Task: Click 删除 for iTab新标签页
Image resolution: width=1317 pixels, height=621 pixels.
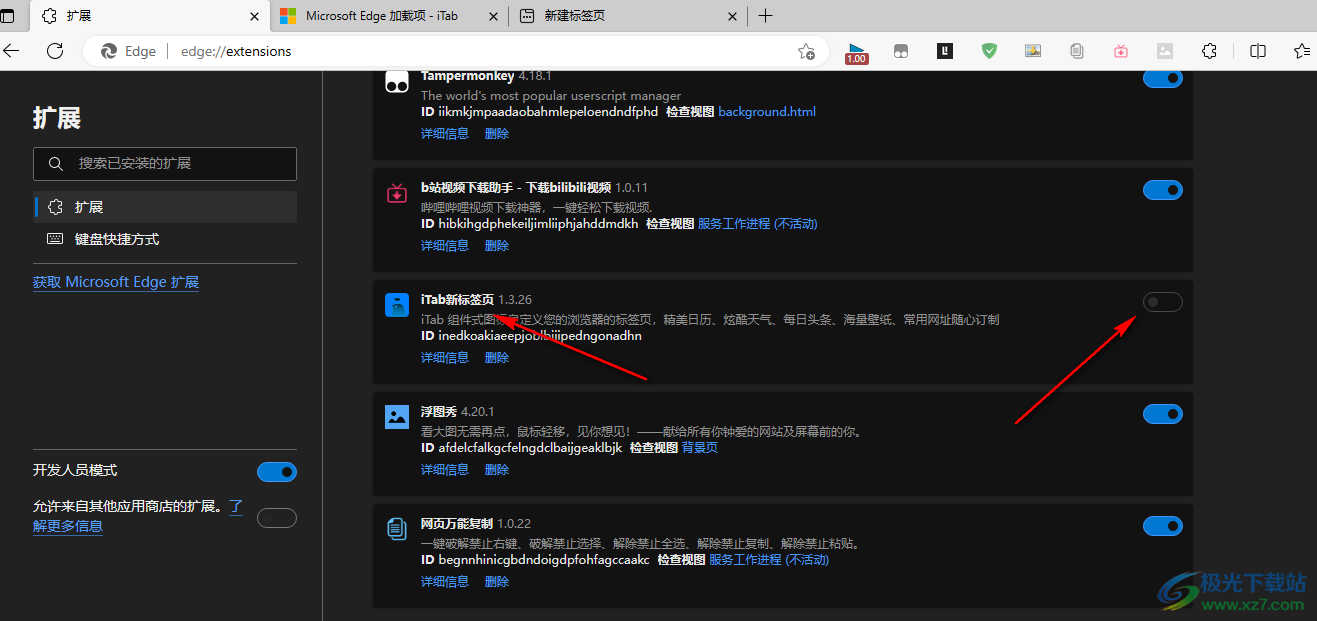Action: click(497, 357)
